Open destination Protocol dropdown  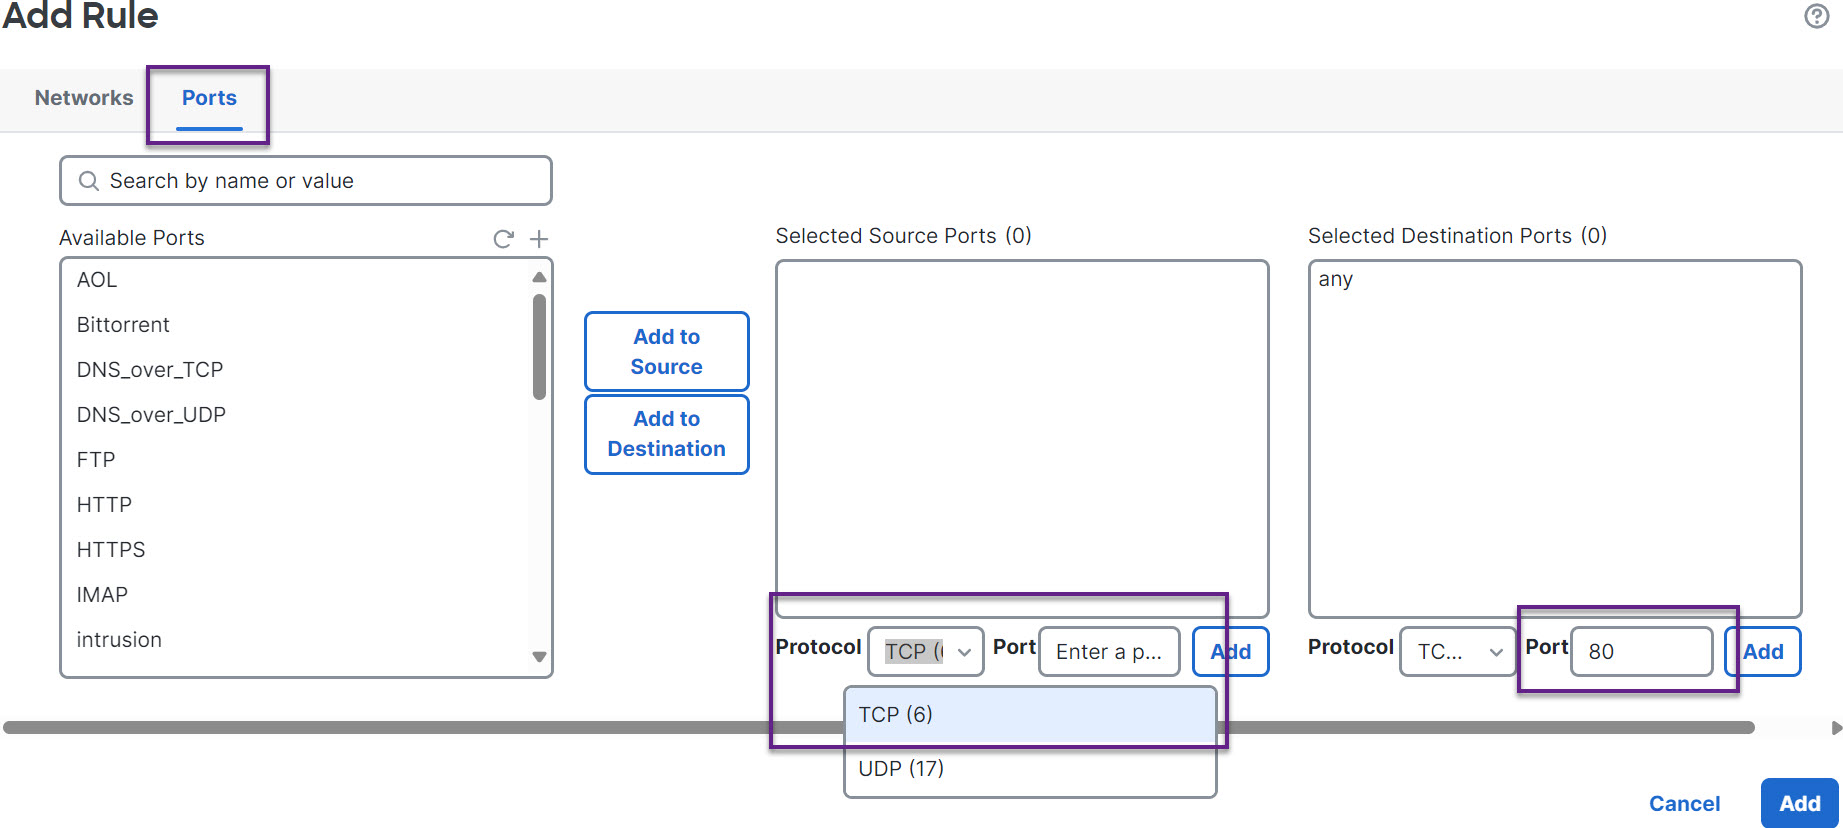point(1457,652)
